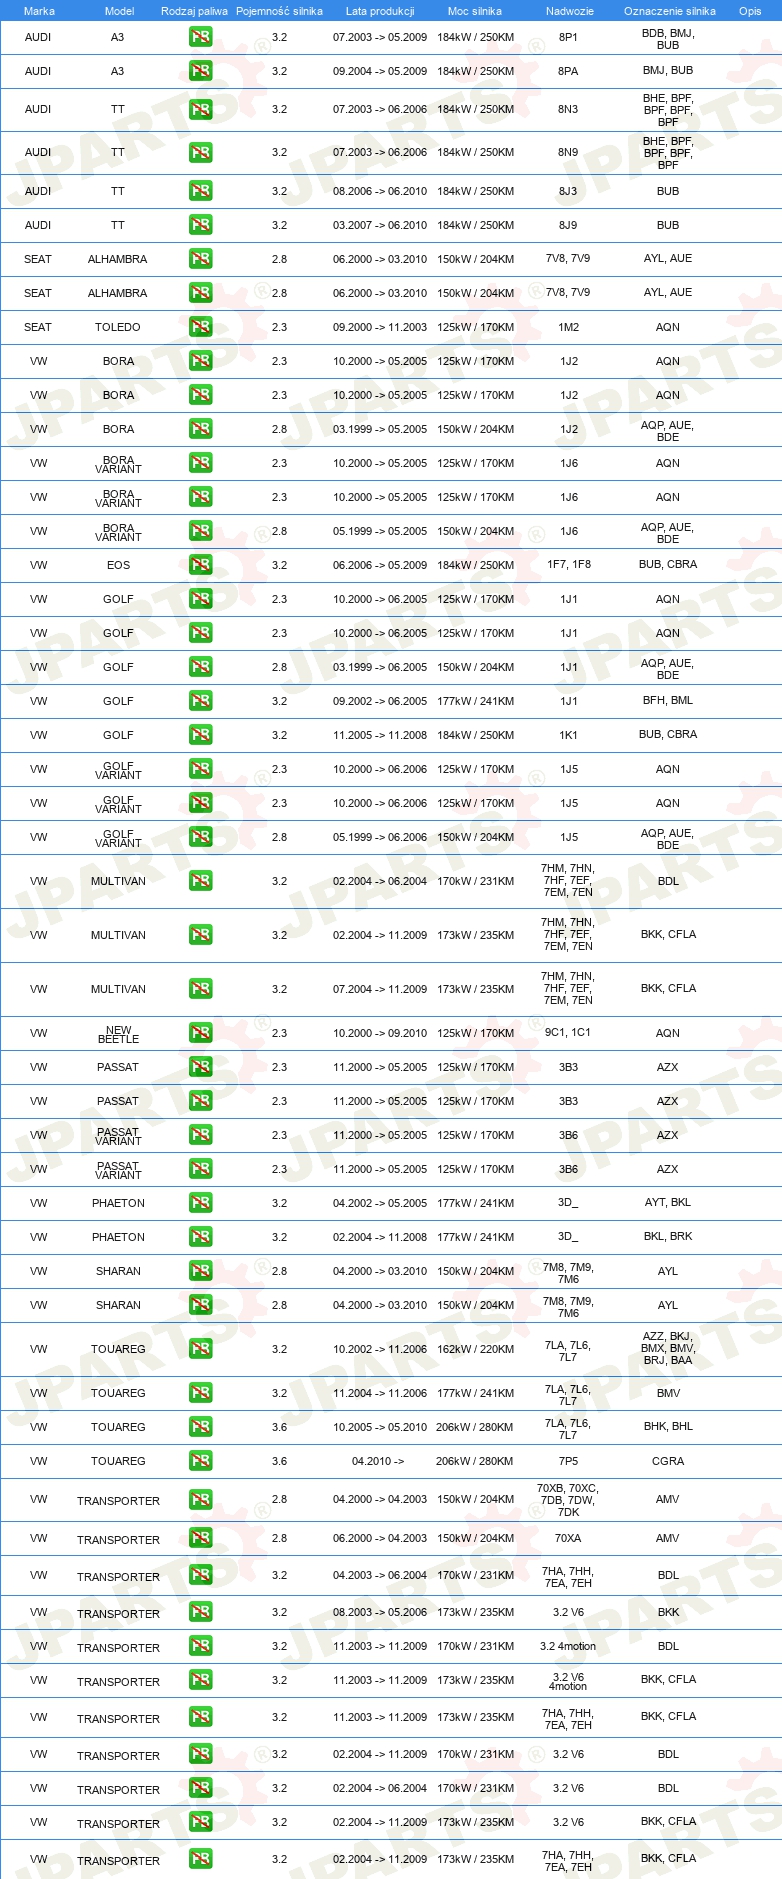This screenshot has width=782, height=1879.
Task: Click the body code 9C1, 1C1
Action: 568,1032
